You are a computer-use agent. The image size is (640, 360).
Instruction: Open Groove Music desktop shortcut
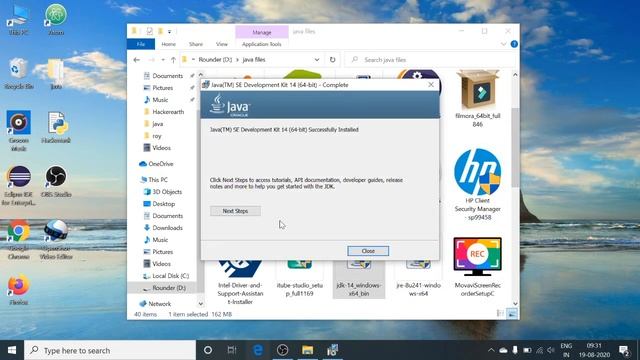18,131
